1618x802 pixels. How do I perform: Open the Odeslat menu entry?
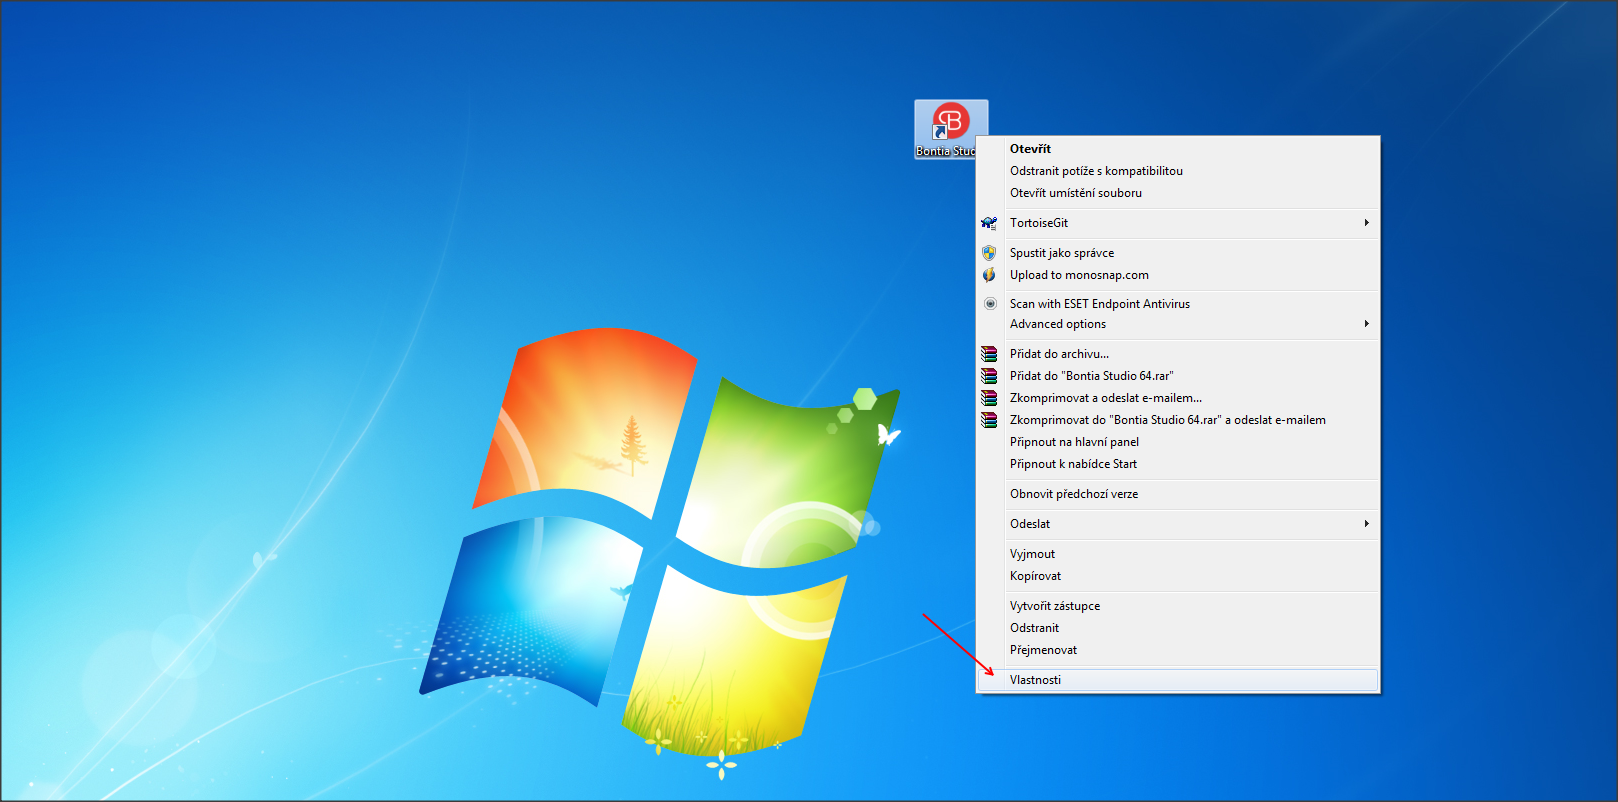tap(1178, 524)
